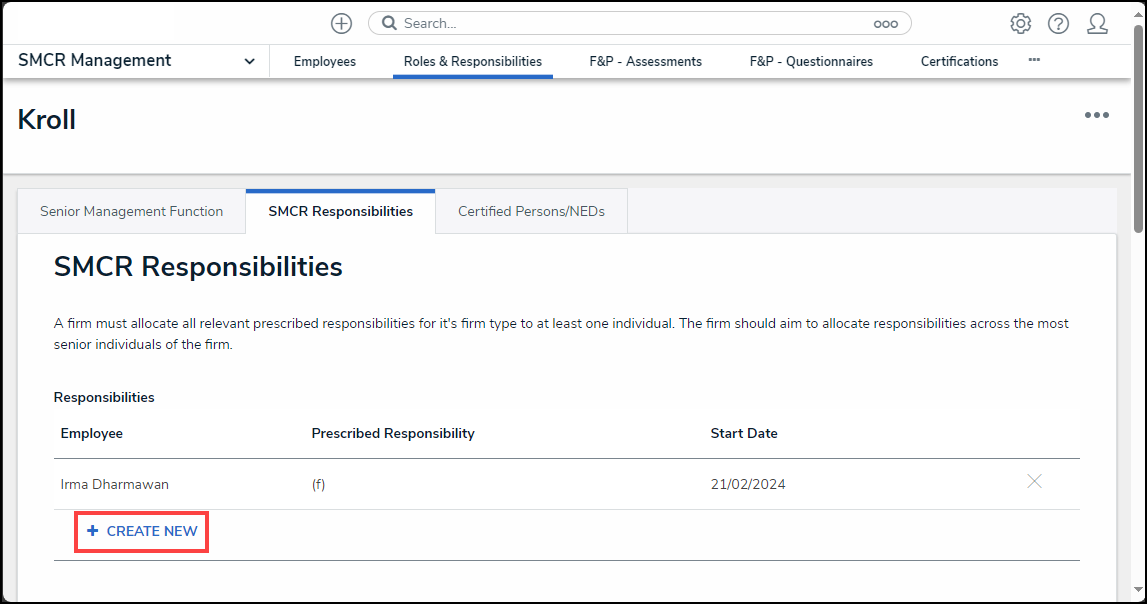Open Kroll page more options ellipsis

pyautogui.click(x=1097, y=115)
